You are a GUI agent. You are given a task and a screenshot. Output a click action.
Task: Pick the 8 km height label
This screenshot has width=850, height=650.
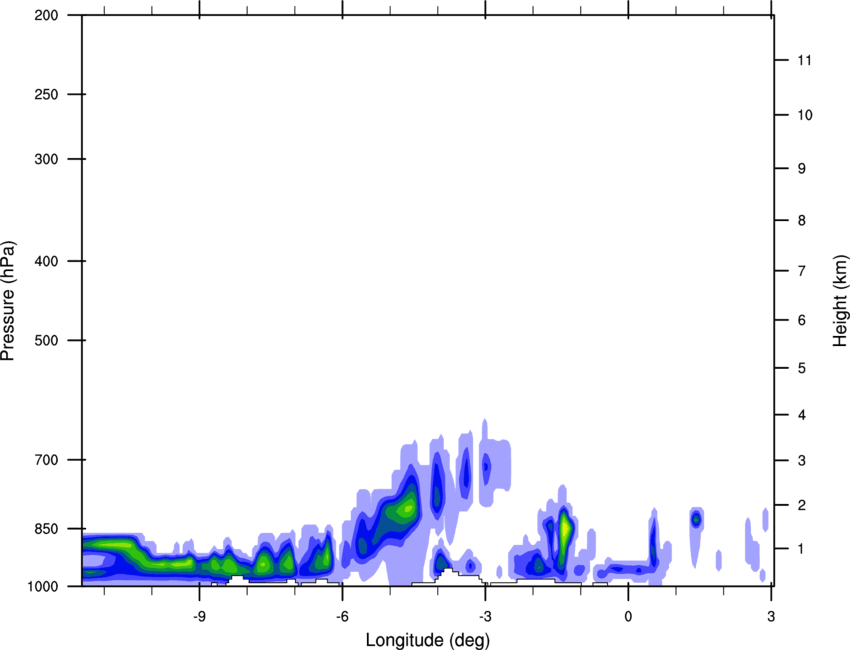(x=802, y=220)
